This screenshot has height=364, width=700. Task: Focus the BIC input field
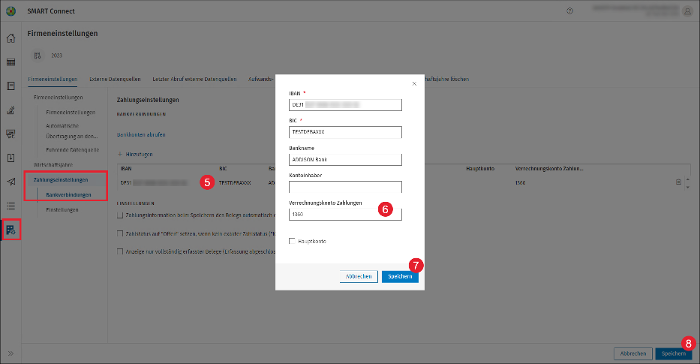(x=345, y=132)
